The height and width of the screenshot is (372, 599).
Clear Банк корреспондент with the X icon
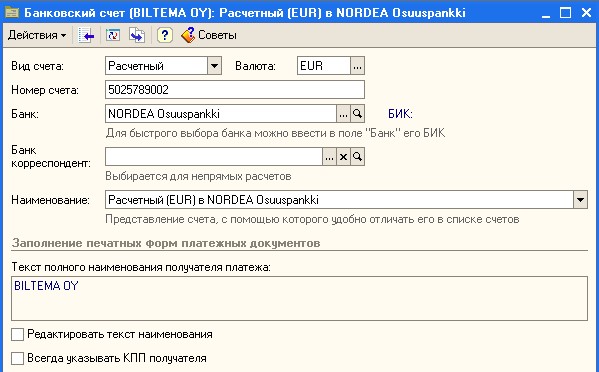click(343, 157)
